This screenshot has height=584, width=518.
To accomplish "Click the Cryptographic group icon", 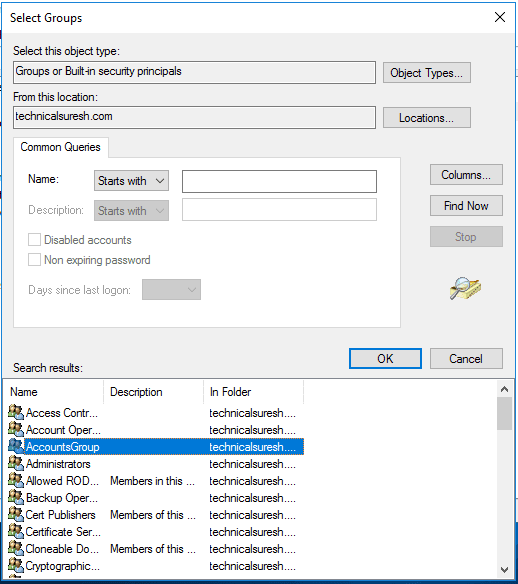I will pyautogui.click(x=16, y=565).
